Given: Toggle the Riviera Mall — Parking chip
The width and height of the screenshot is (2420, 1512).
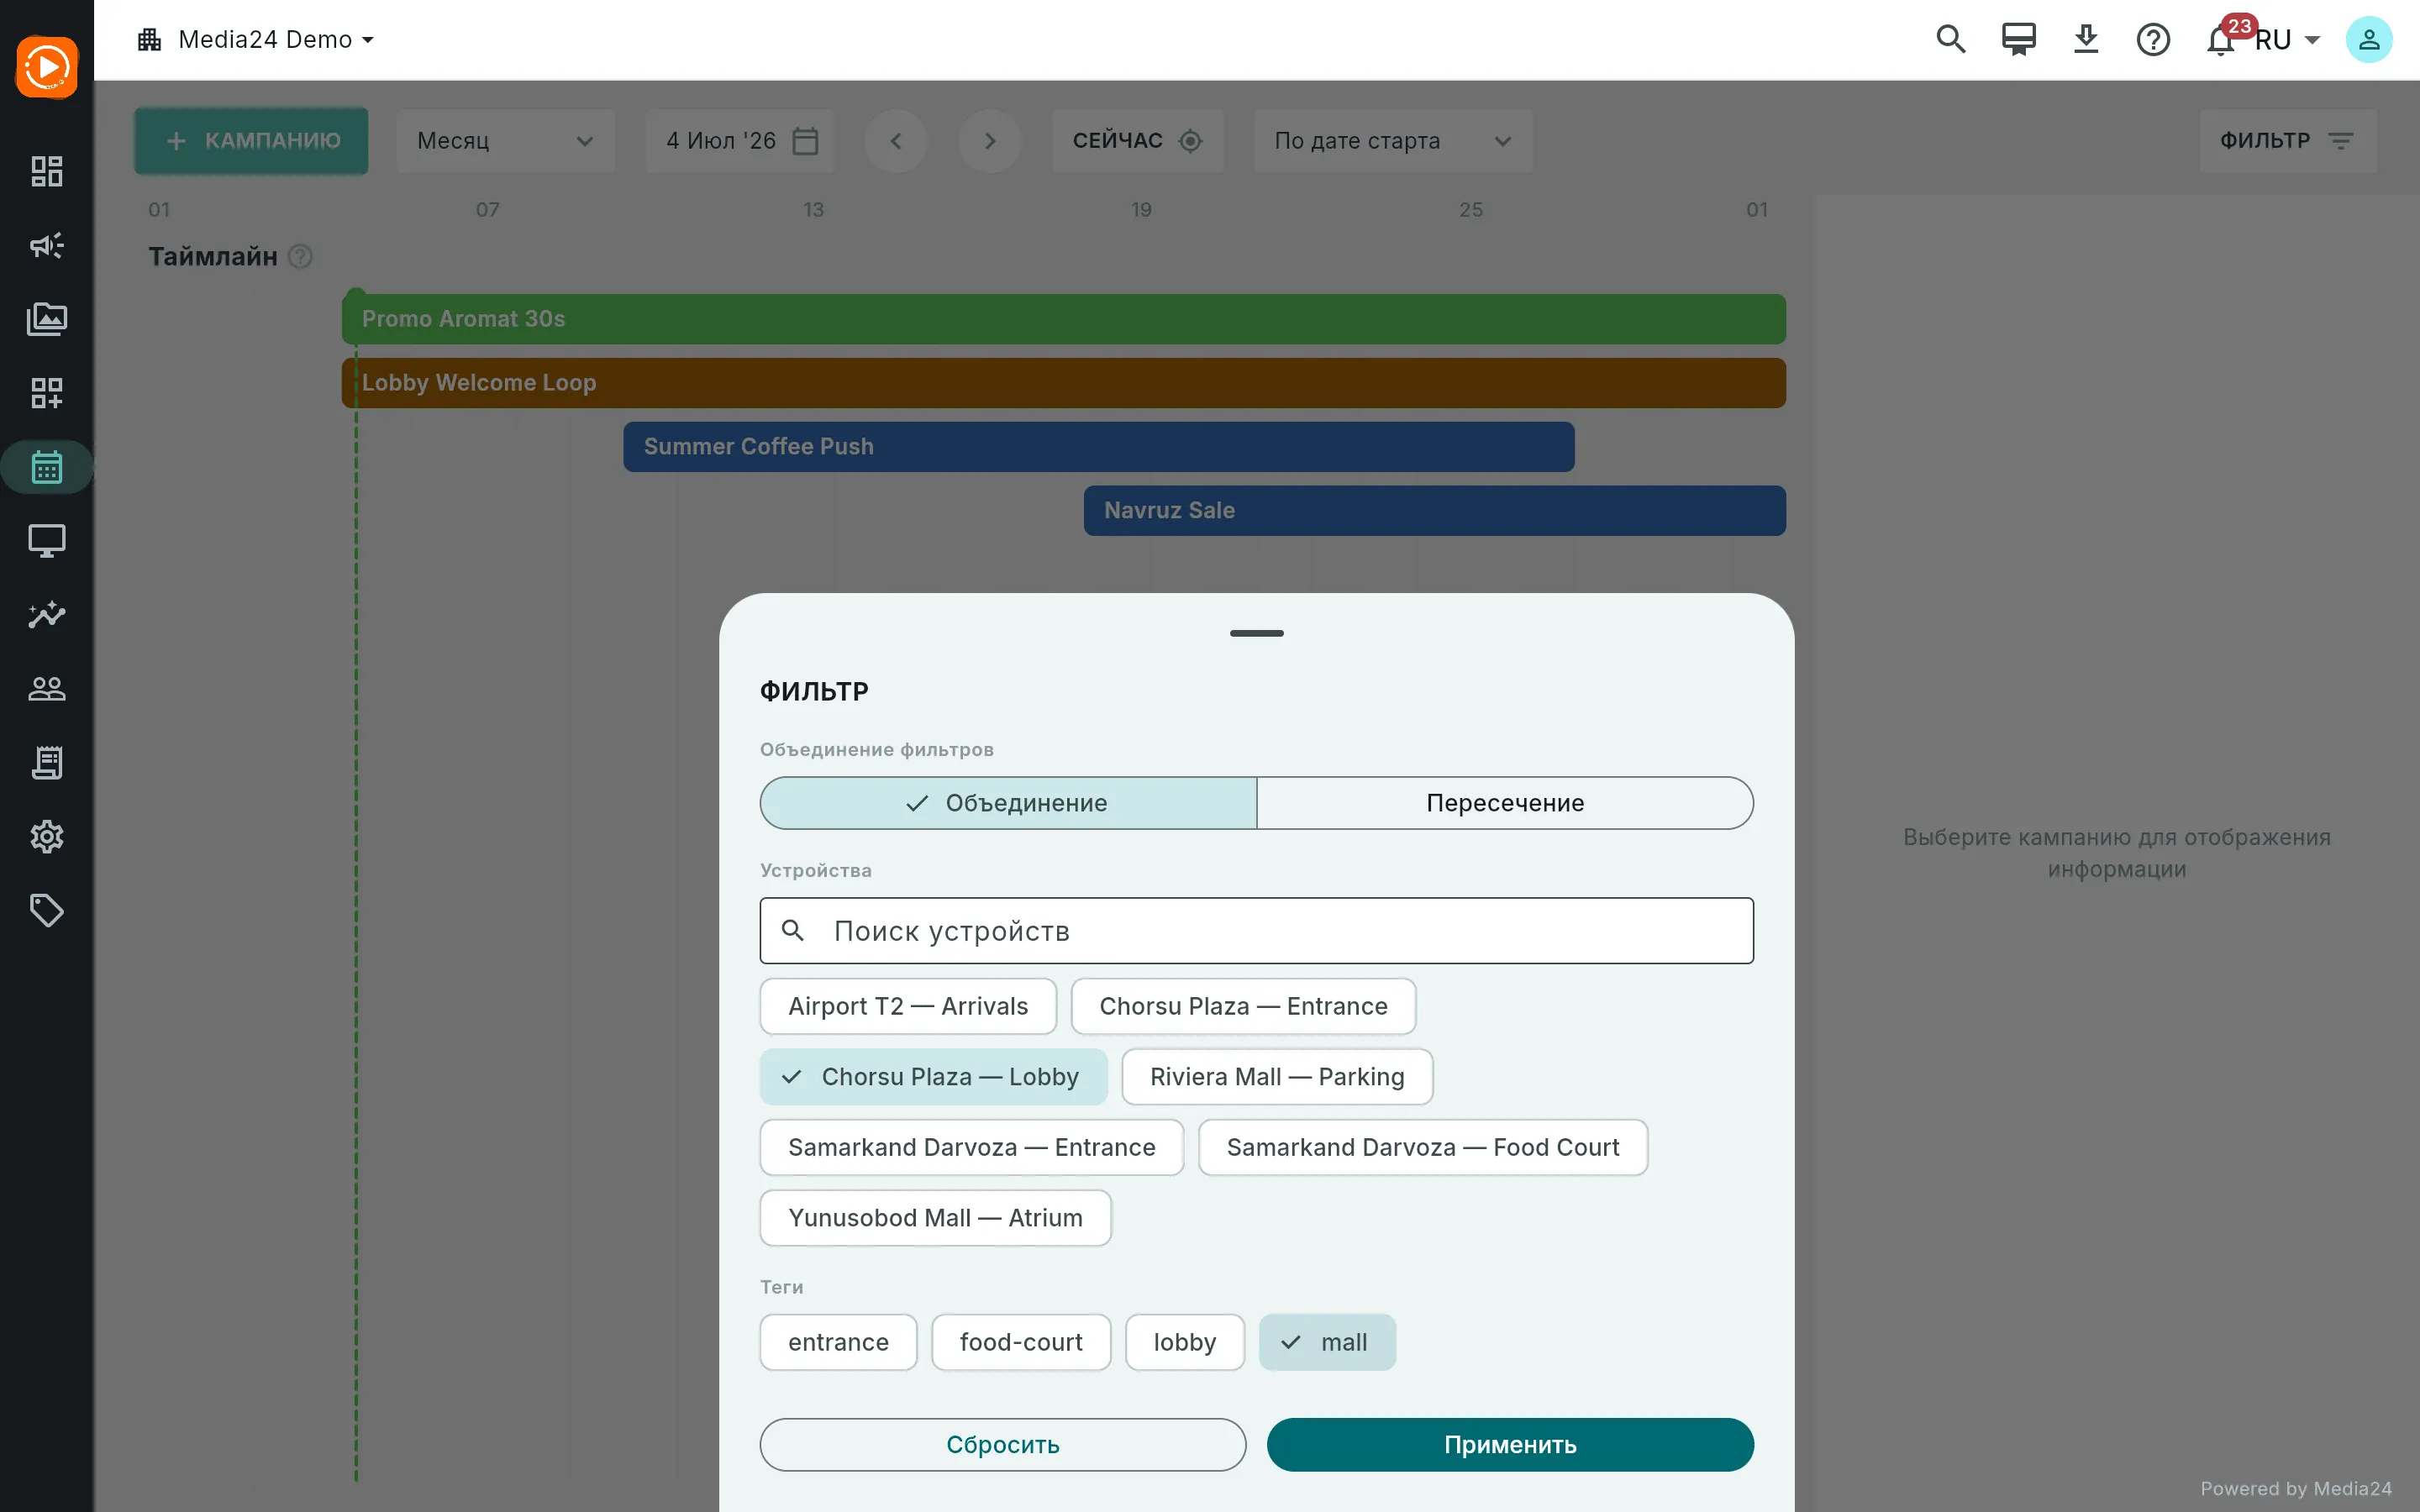Looking at the screenshot, I should [x=1277, y=1077].
